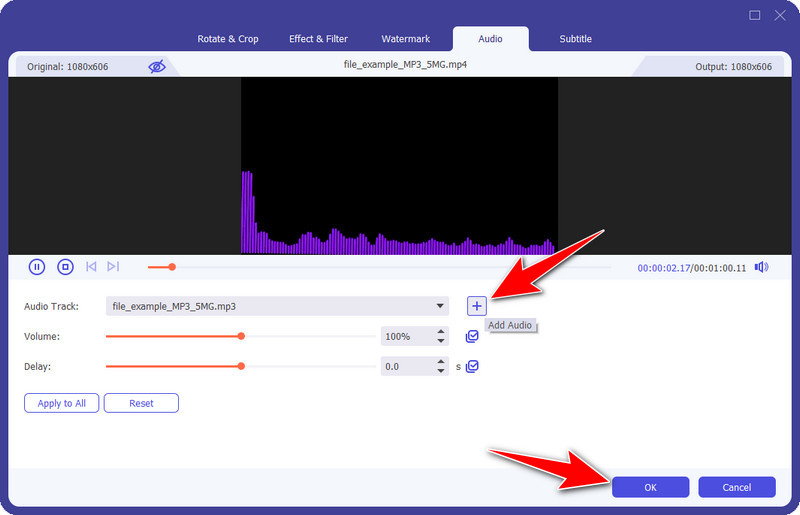Decrease delay with the down arrow
Image resolution: width=800 pixels, height=515 pixels.
coord(441,372)
